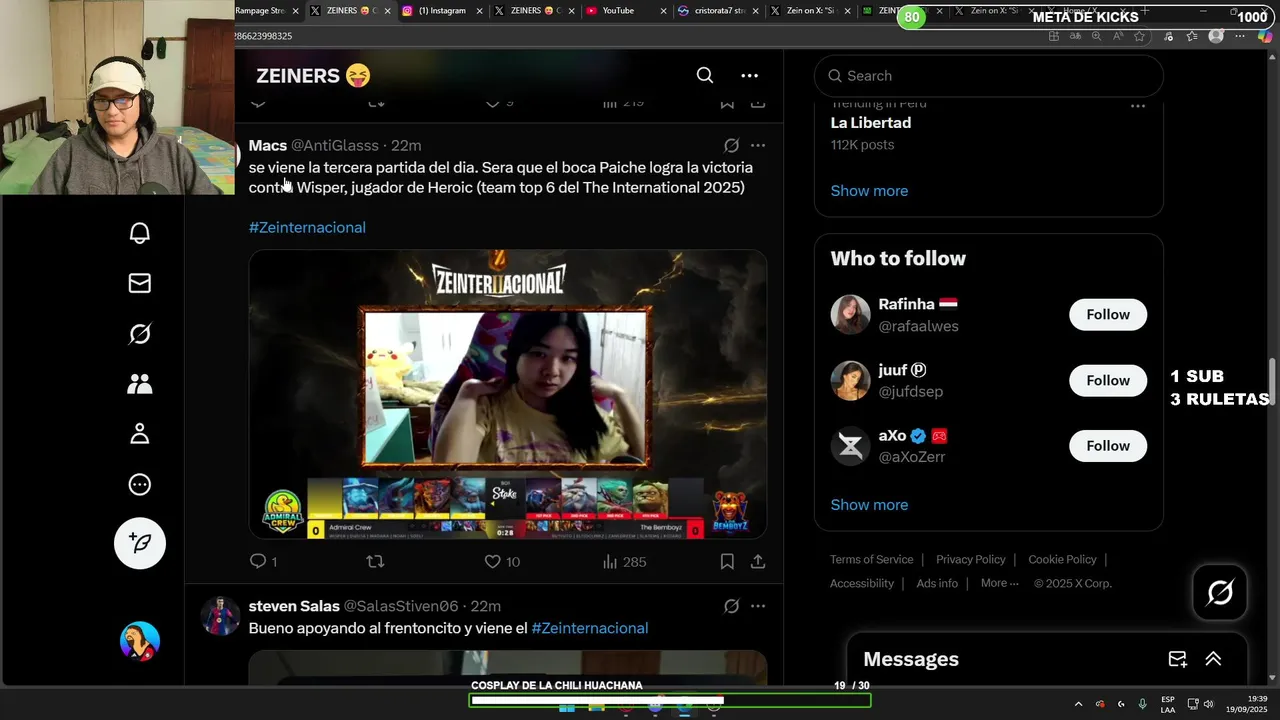Open #Zeinternacional hashtag in Macs' post

(307, 228)
